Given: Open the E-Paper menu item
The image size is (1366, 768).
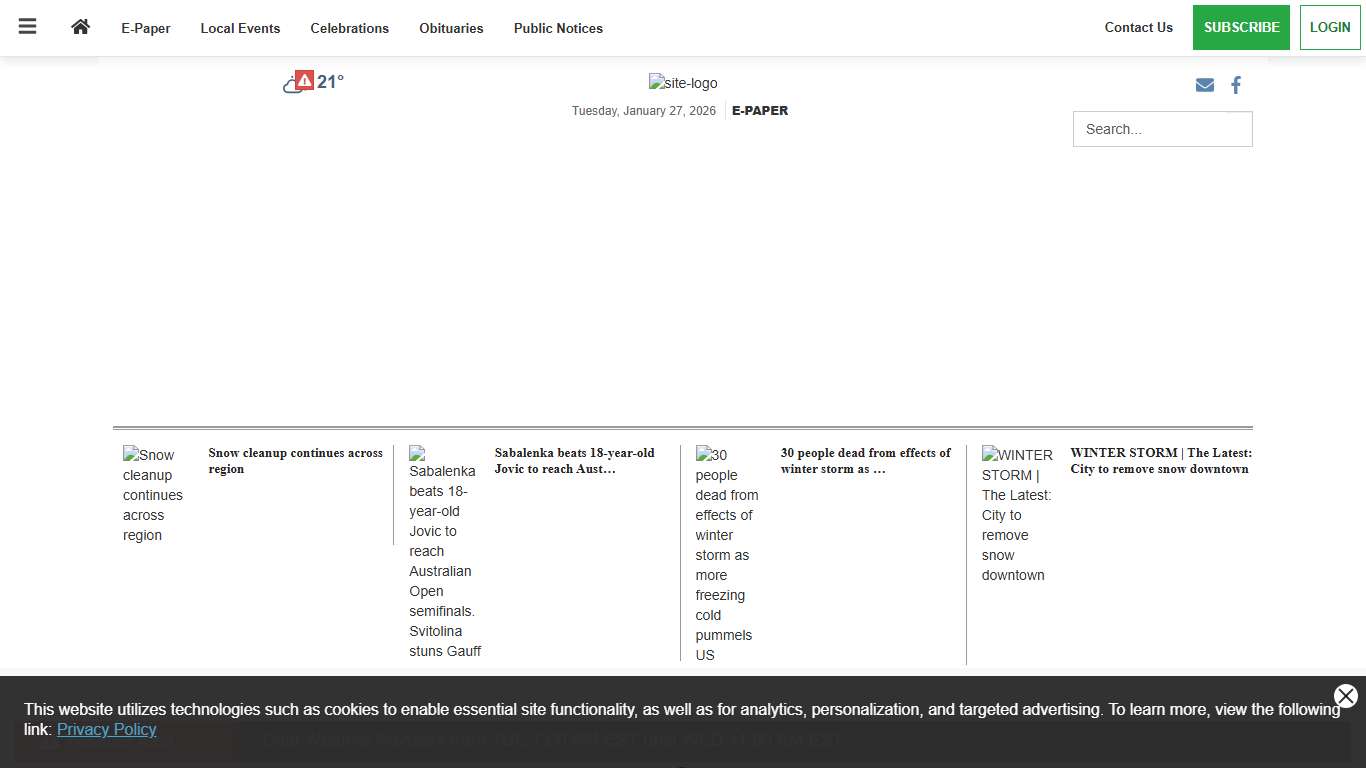Looking at the screenshot, I should (146, 28).
